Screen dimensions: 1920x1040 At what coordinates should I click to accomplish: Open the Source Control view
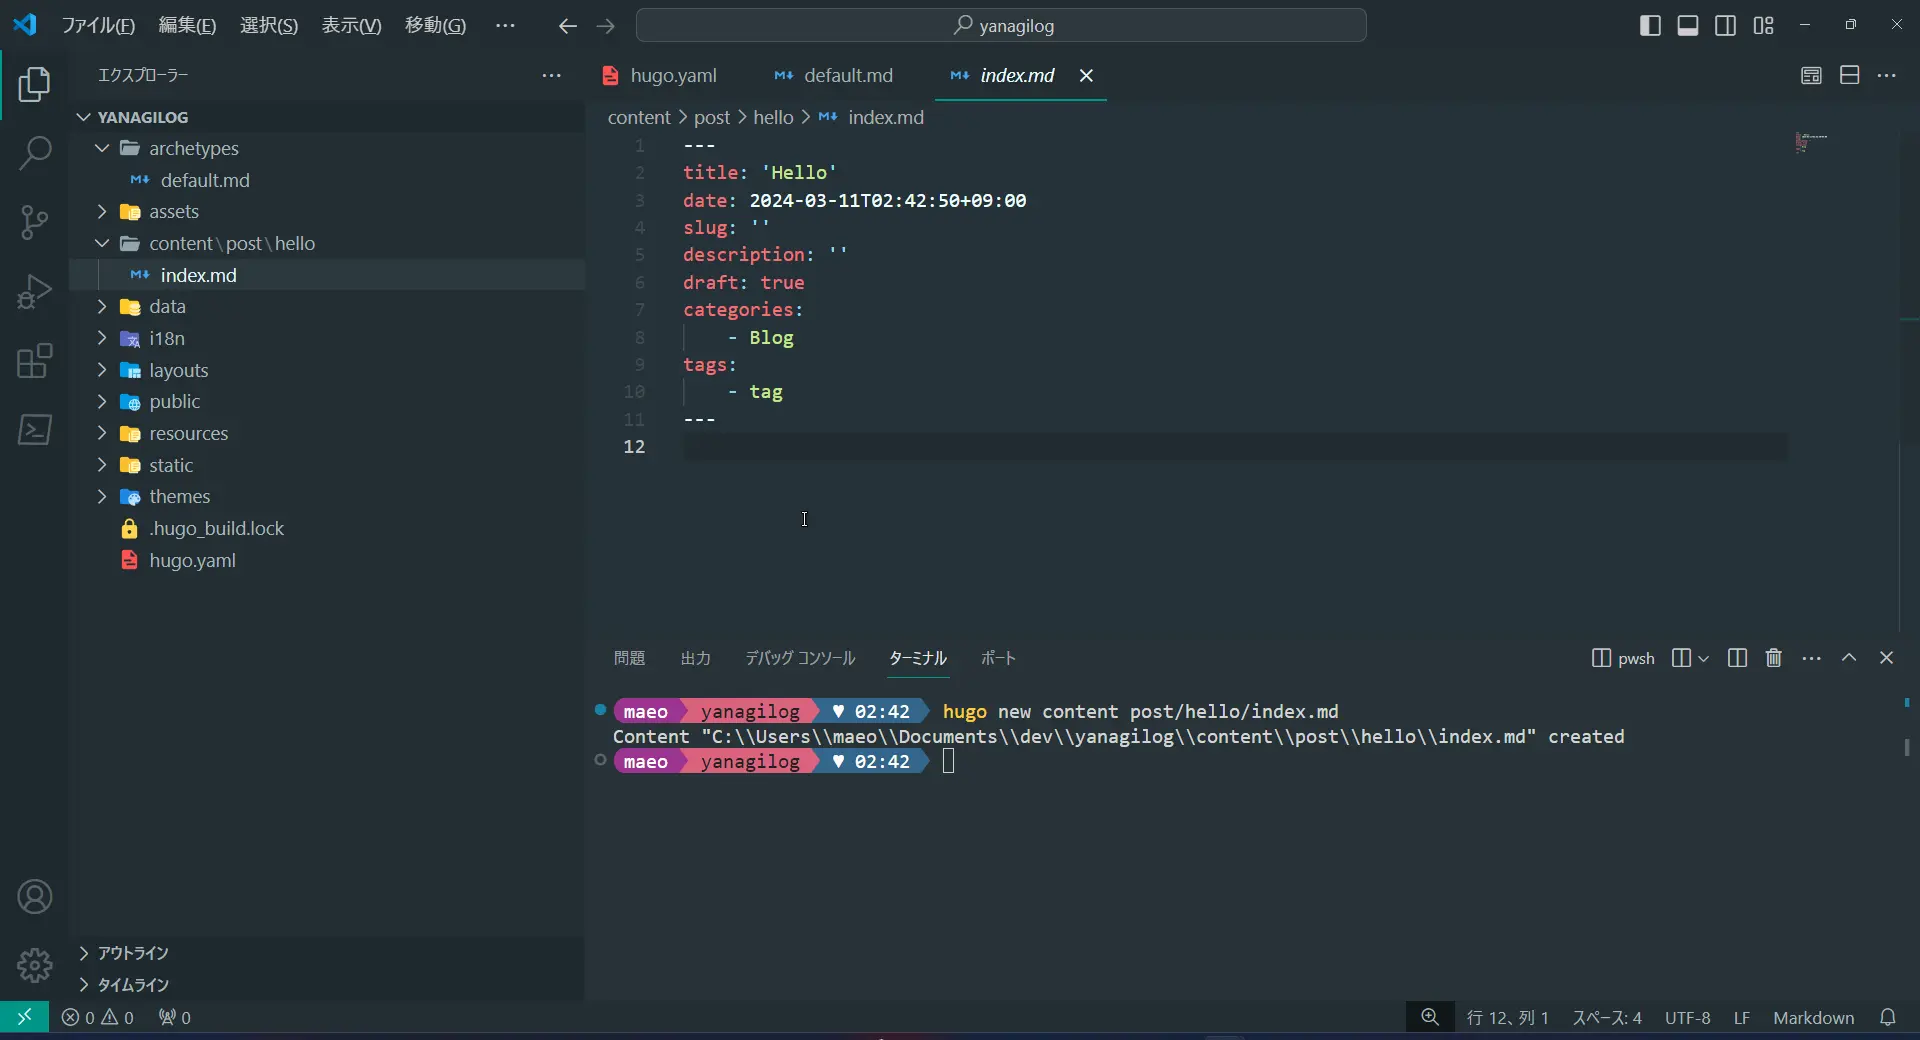pos(35,222)
